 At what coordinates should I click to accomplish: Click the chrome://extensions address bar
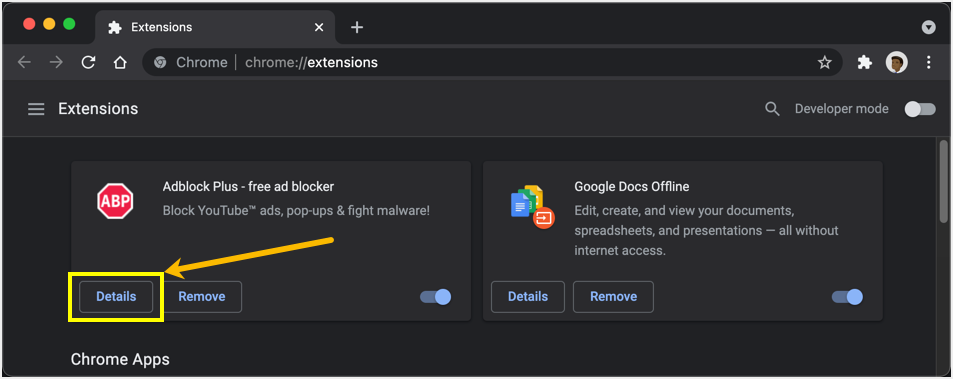(492, 63)
